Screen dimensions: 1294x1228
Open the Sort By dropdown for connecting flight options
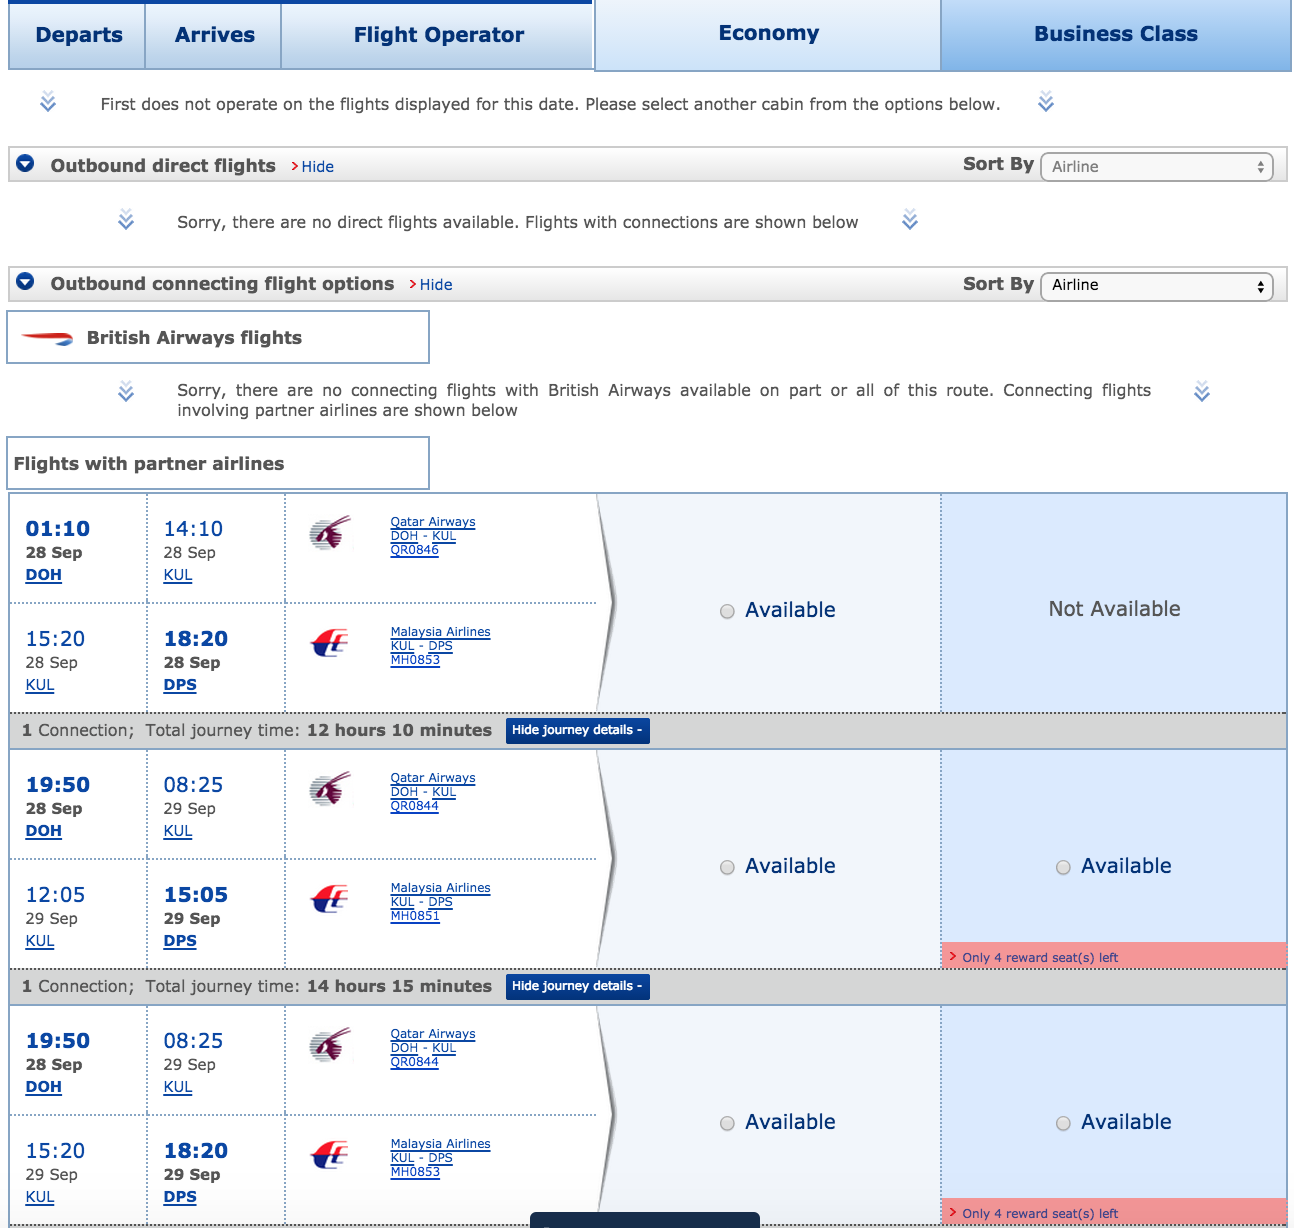pos(1156,286)
